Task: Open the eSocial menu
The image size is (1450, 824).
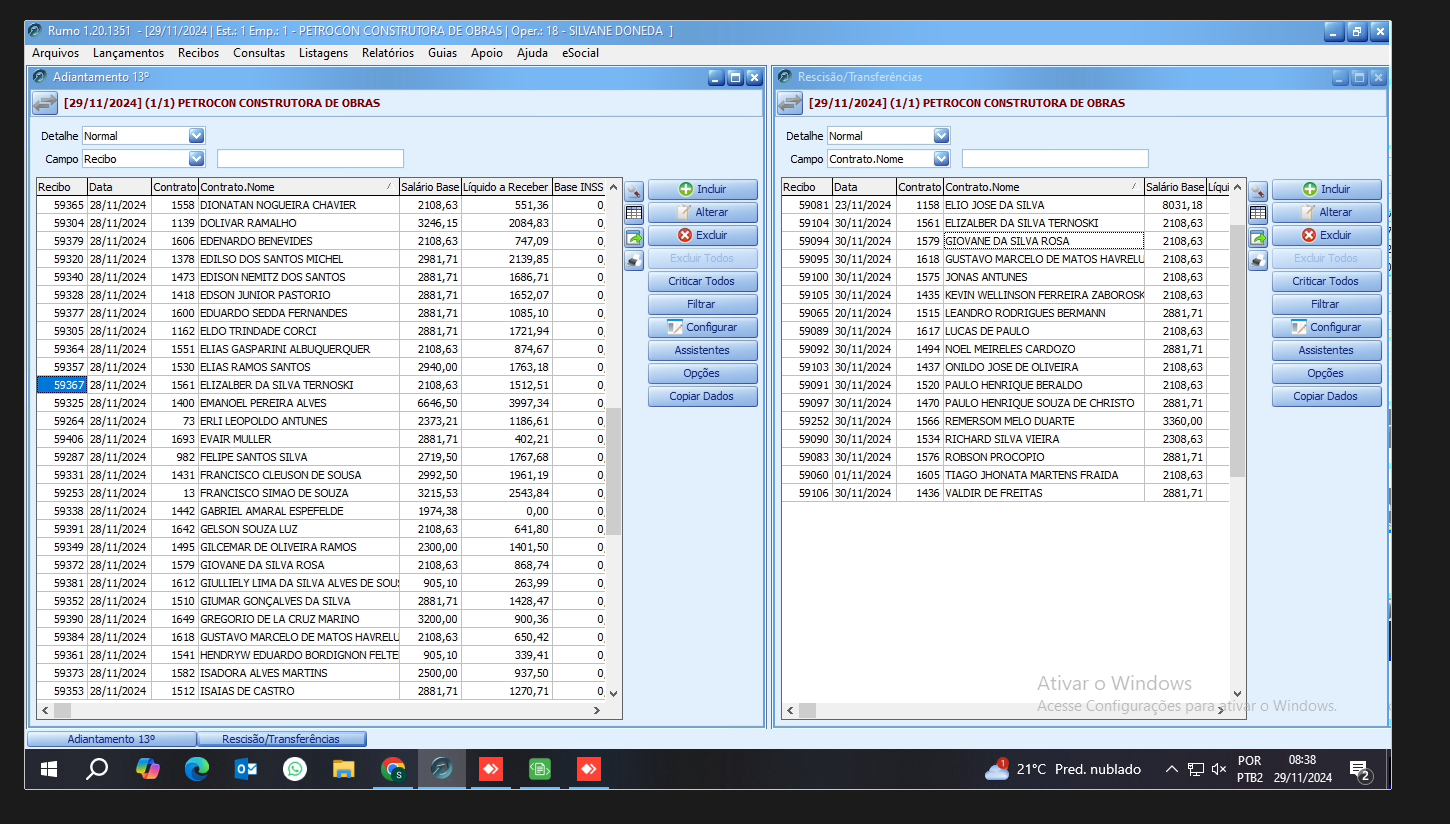Action: (x=580, y=53)
